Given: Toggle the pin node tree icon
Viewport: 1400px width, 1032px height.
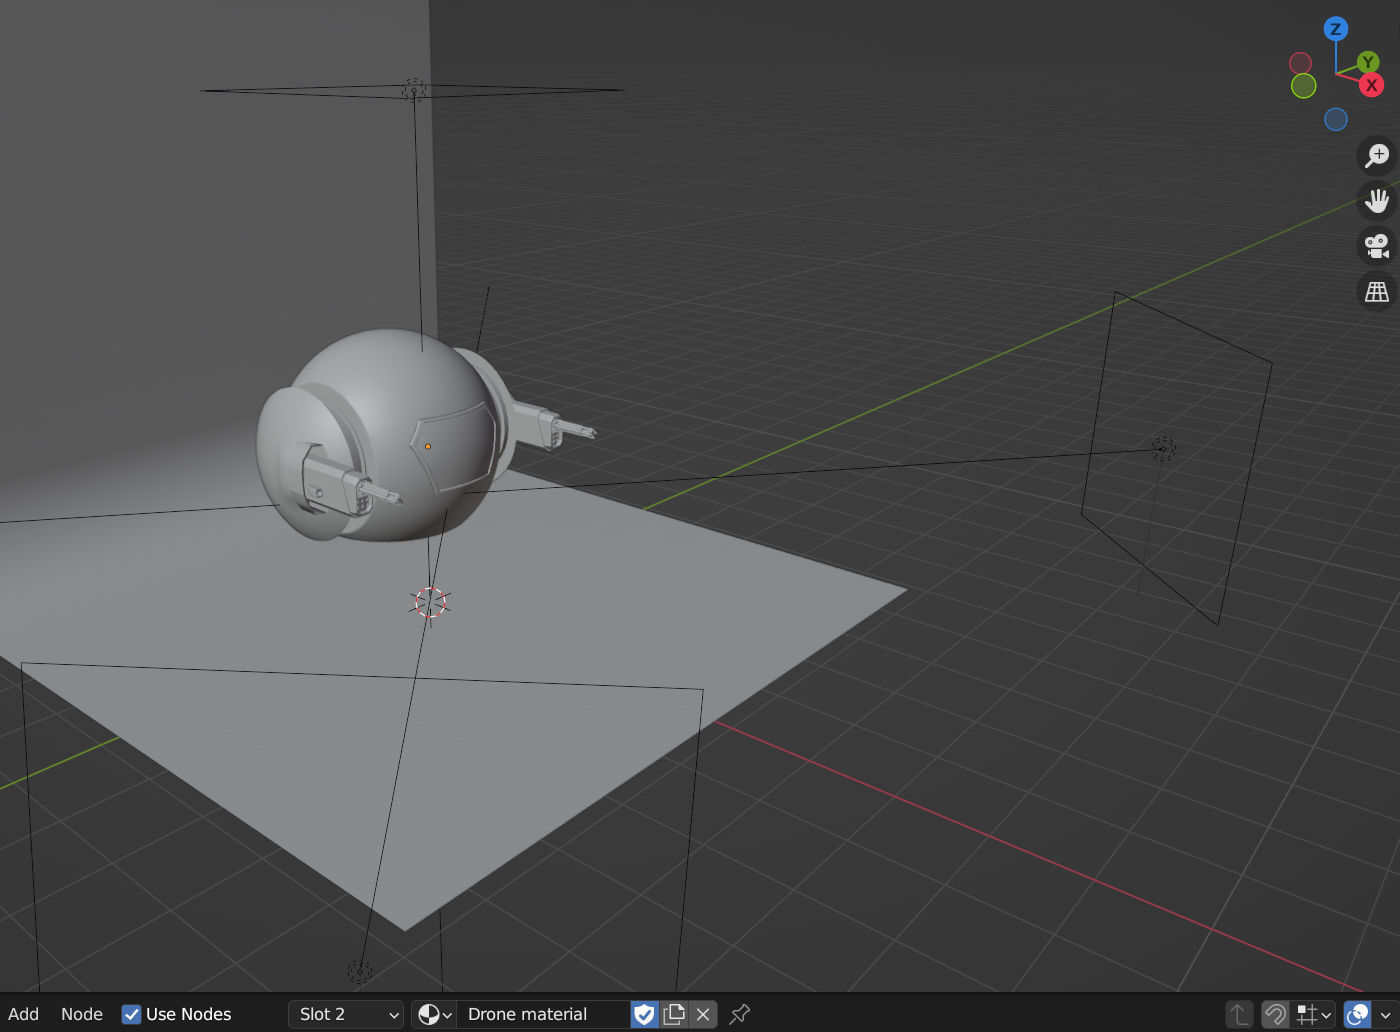Looking at the screenshot, I should point(740,1014).
